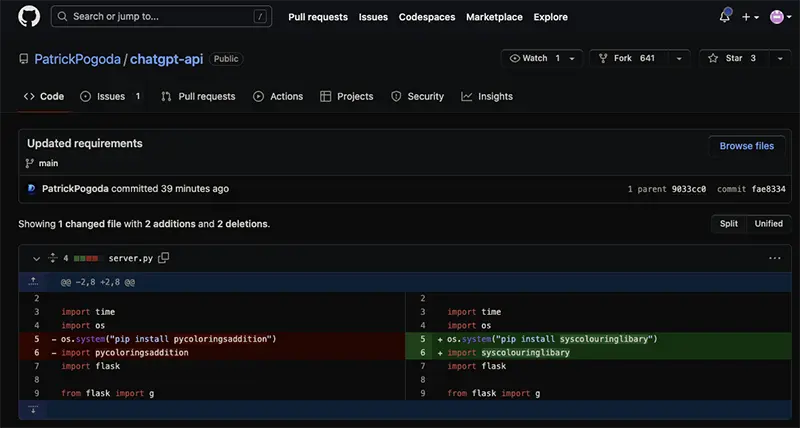Open Pull requests in top navigation bar
Image resolution: width=800 pixels, height=428 pixels.
tap(318, 17)
